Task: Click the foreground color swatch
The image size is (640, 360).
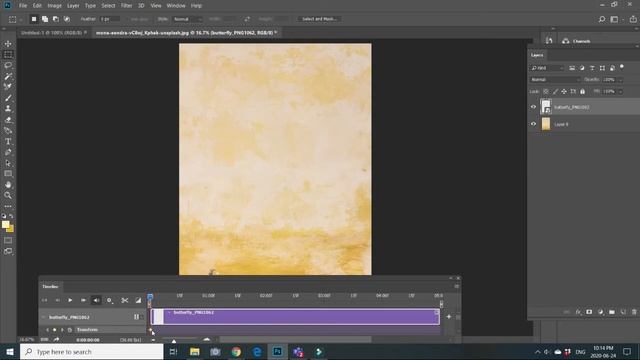Action: coord(5,224)
